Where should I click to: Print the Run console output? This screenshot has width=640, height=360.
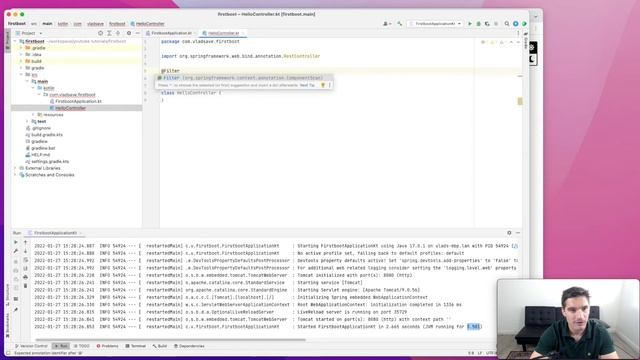pyautogui.click(x=25, y=277)
